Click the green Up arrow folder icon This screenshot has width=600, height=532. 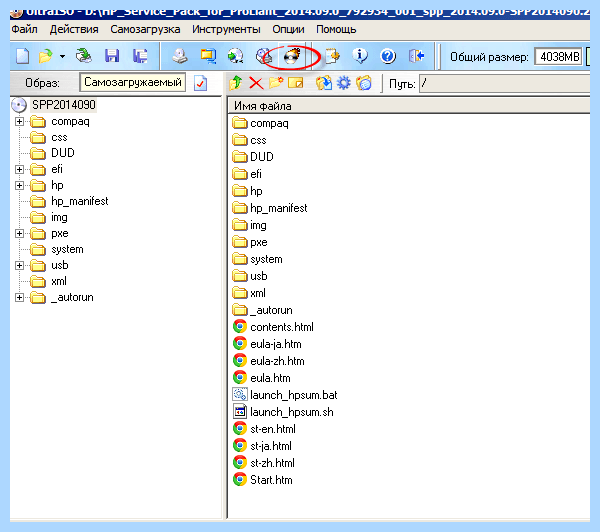pyautogui.click(x=236, y=83)
